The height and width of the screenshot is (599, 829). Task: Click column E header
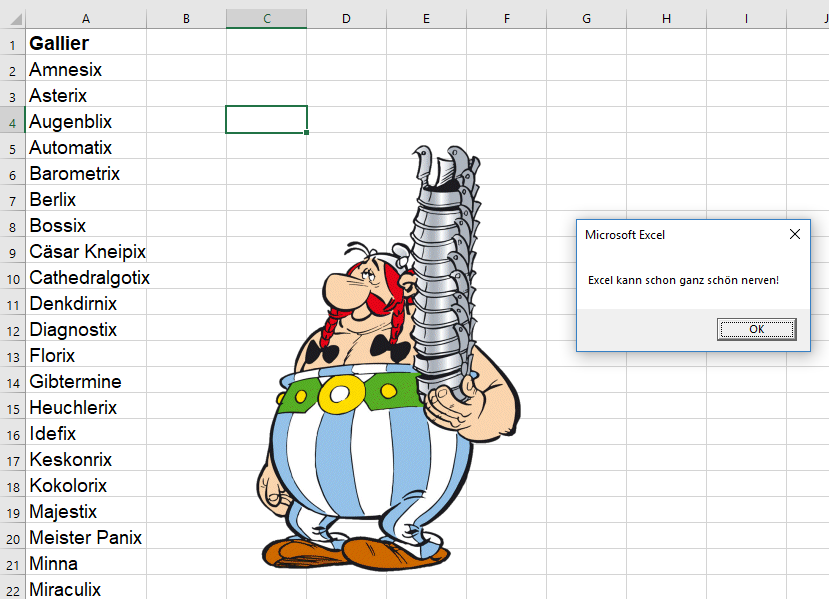tap(426, 18)
